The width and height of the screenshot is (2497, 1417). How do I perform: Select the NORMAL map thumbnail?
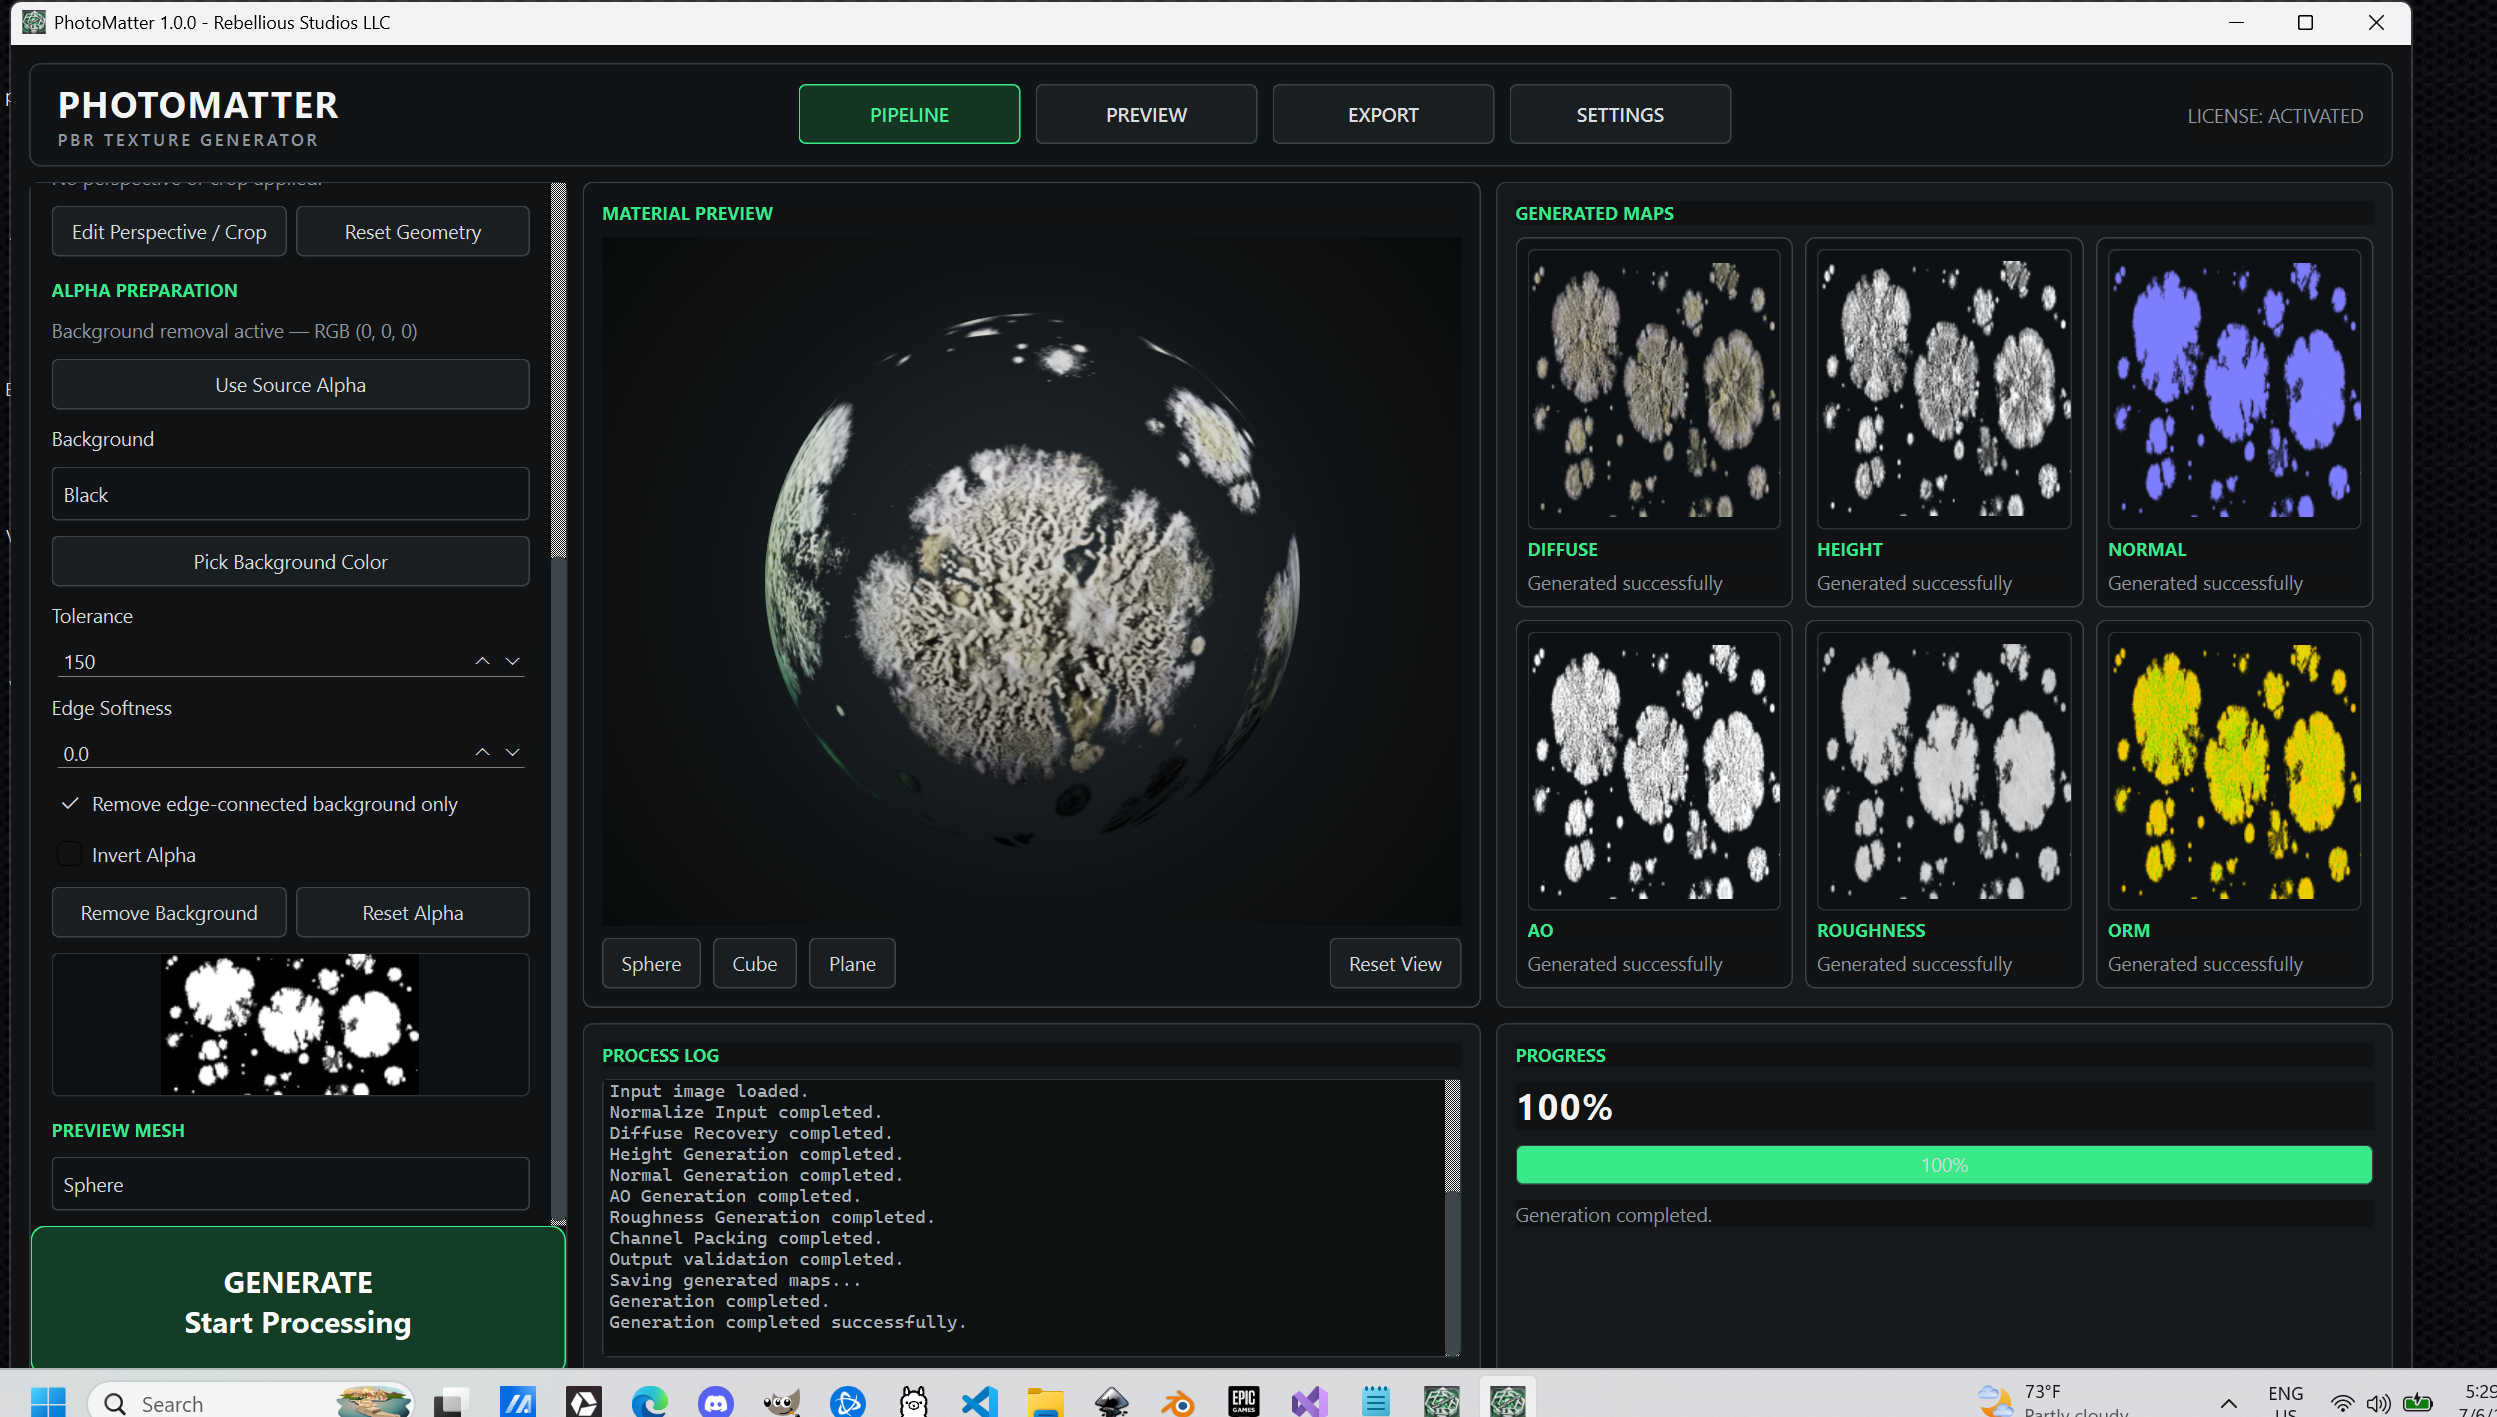[x=2234, y=388]
